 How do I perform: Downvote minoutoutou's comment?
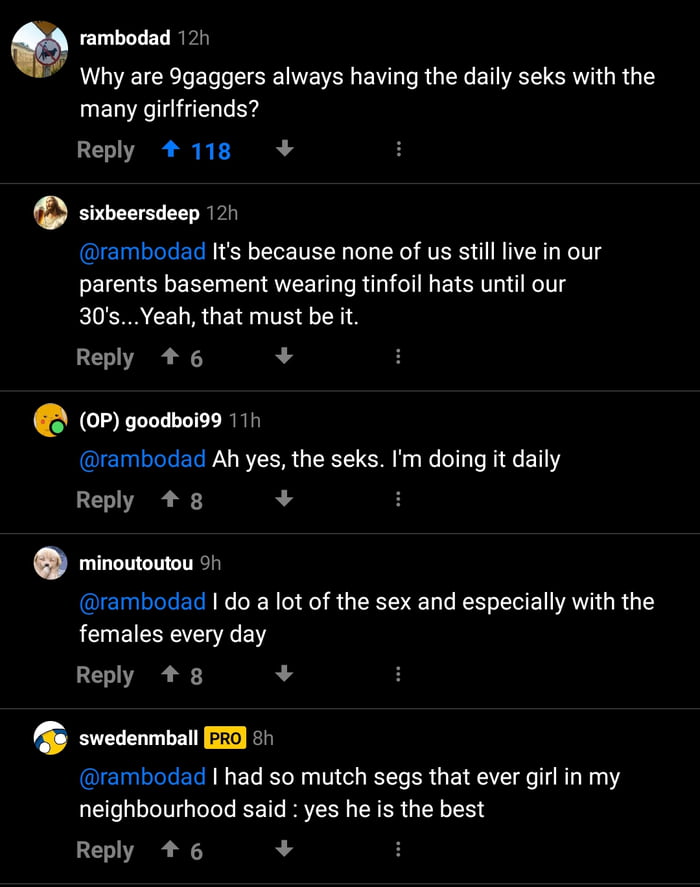point(283,674)
